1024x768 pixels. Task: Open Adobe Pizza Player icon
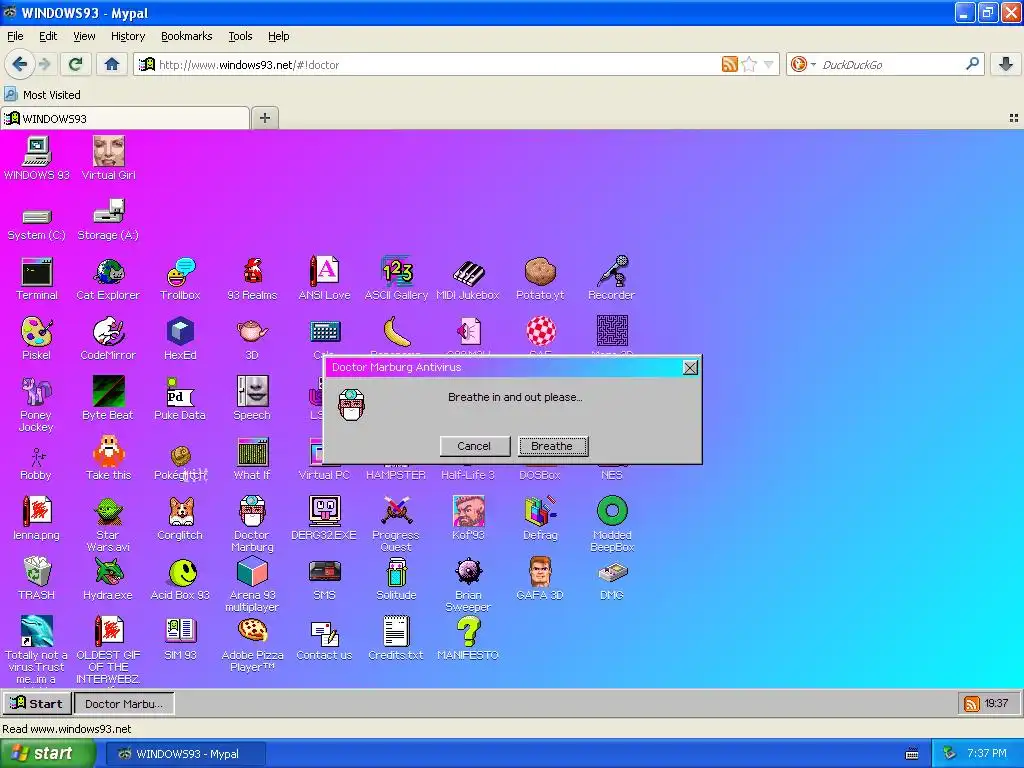click(252, 644)
